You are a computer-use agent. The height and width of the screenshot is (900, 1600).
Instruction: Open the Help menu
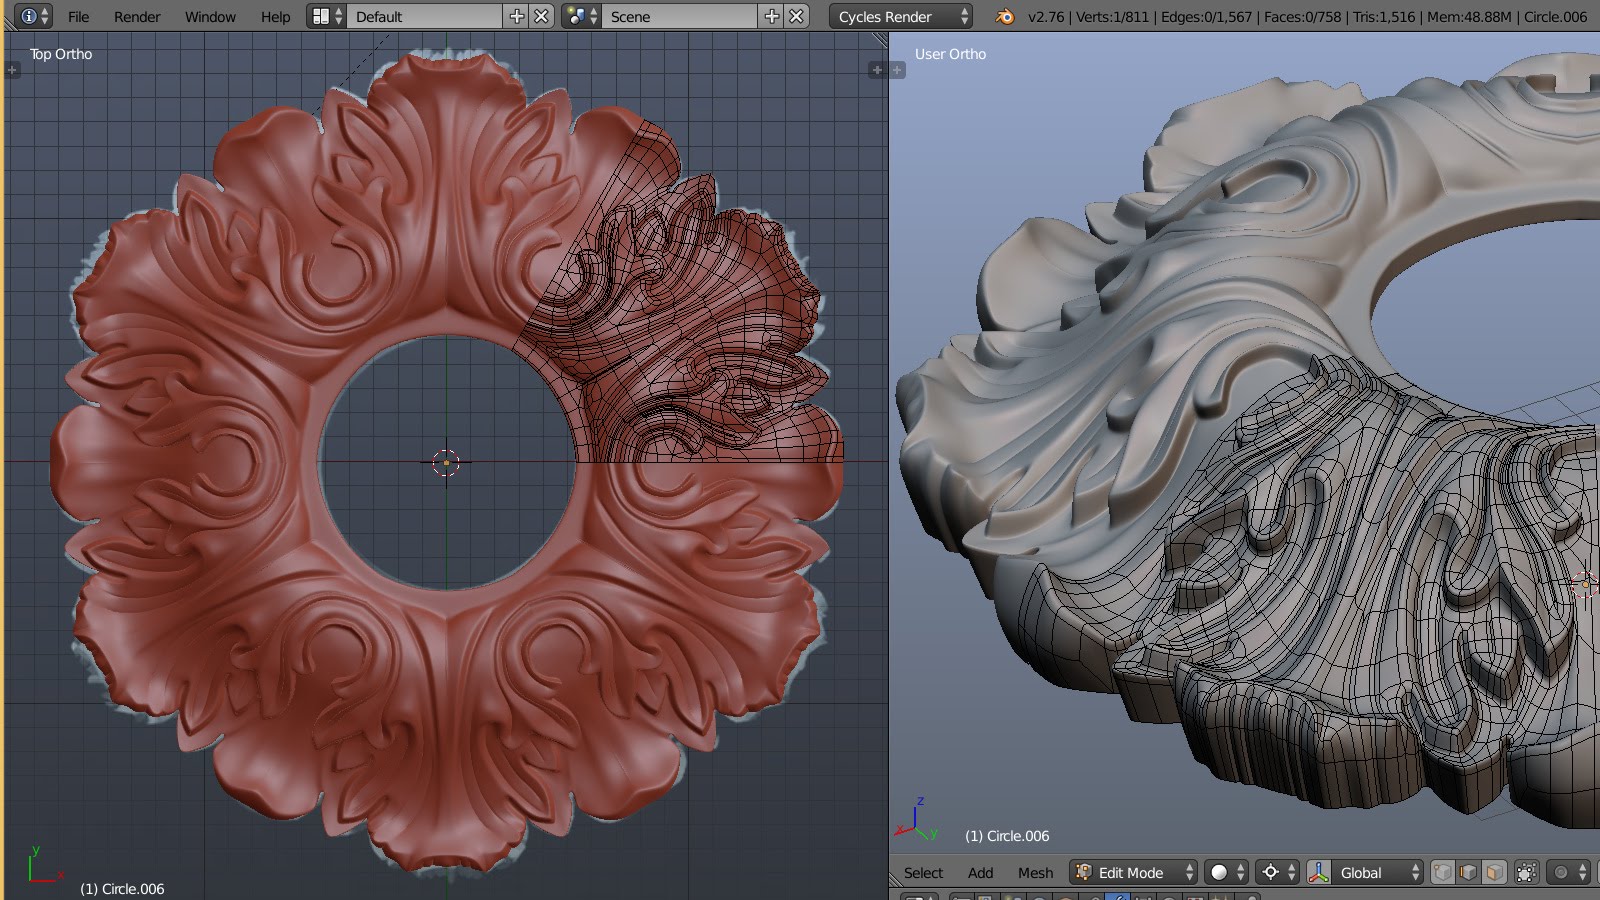click(275, 16)
